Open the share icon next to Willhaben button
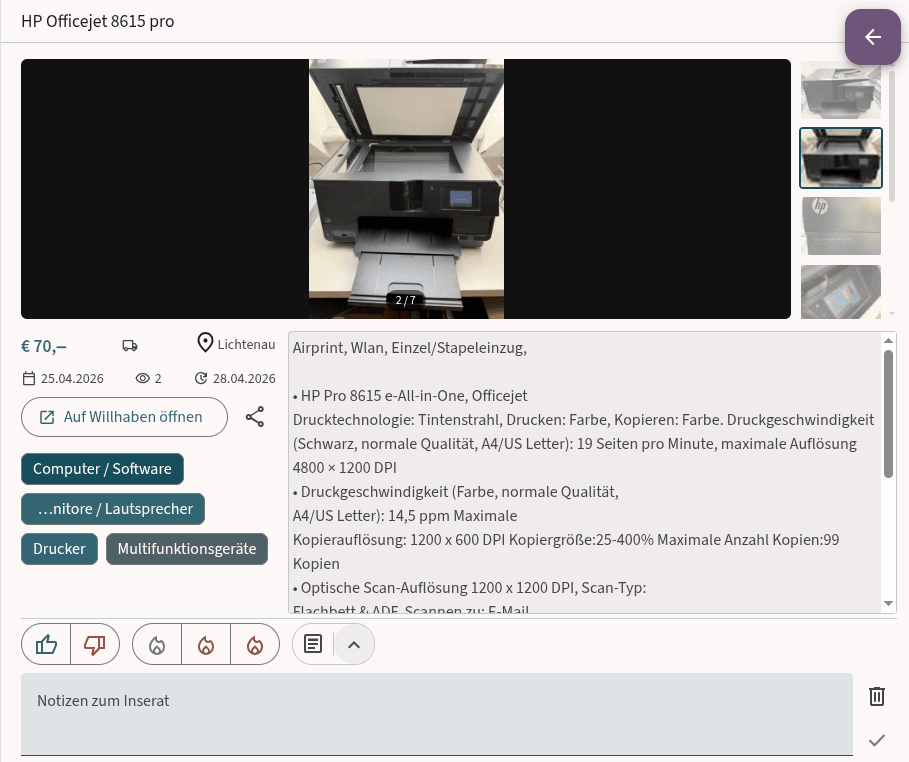The height and width of the screenshot is (762, 909). click(254, 417)
